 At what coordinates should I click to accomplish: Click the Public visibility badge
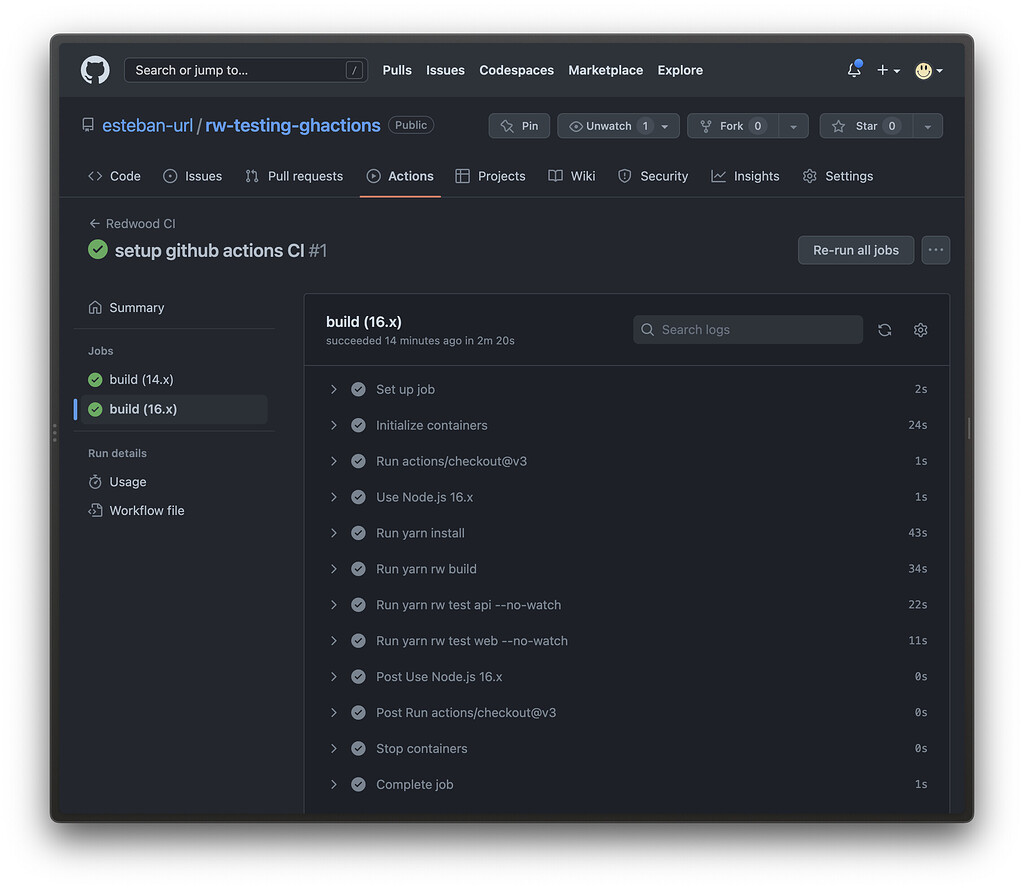(411, 125)
